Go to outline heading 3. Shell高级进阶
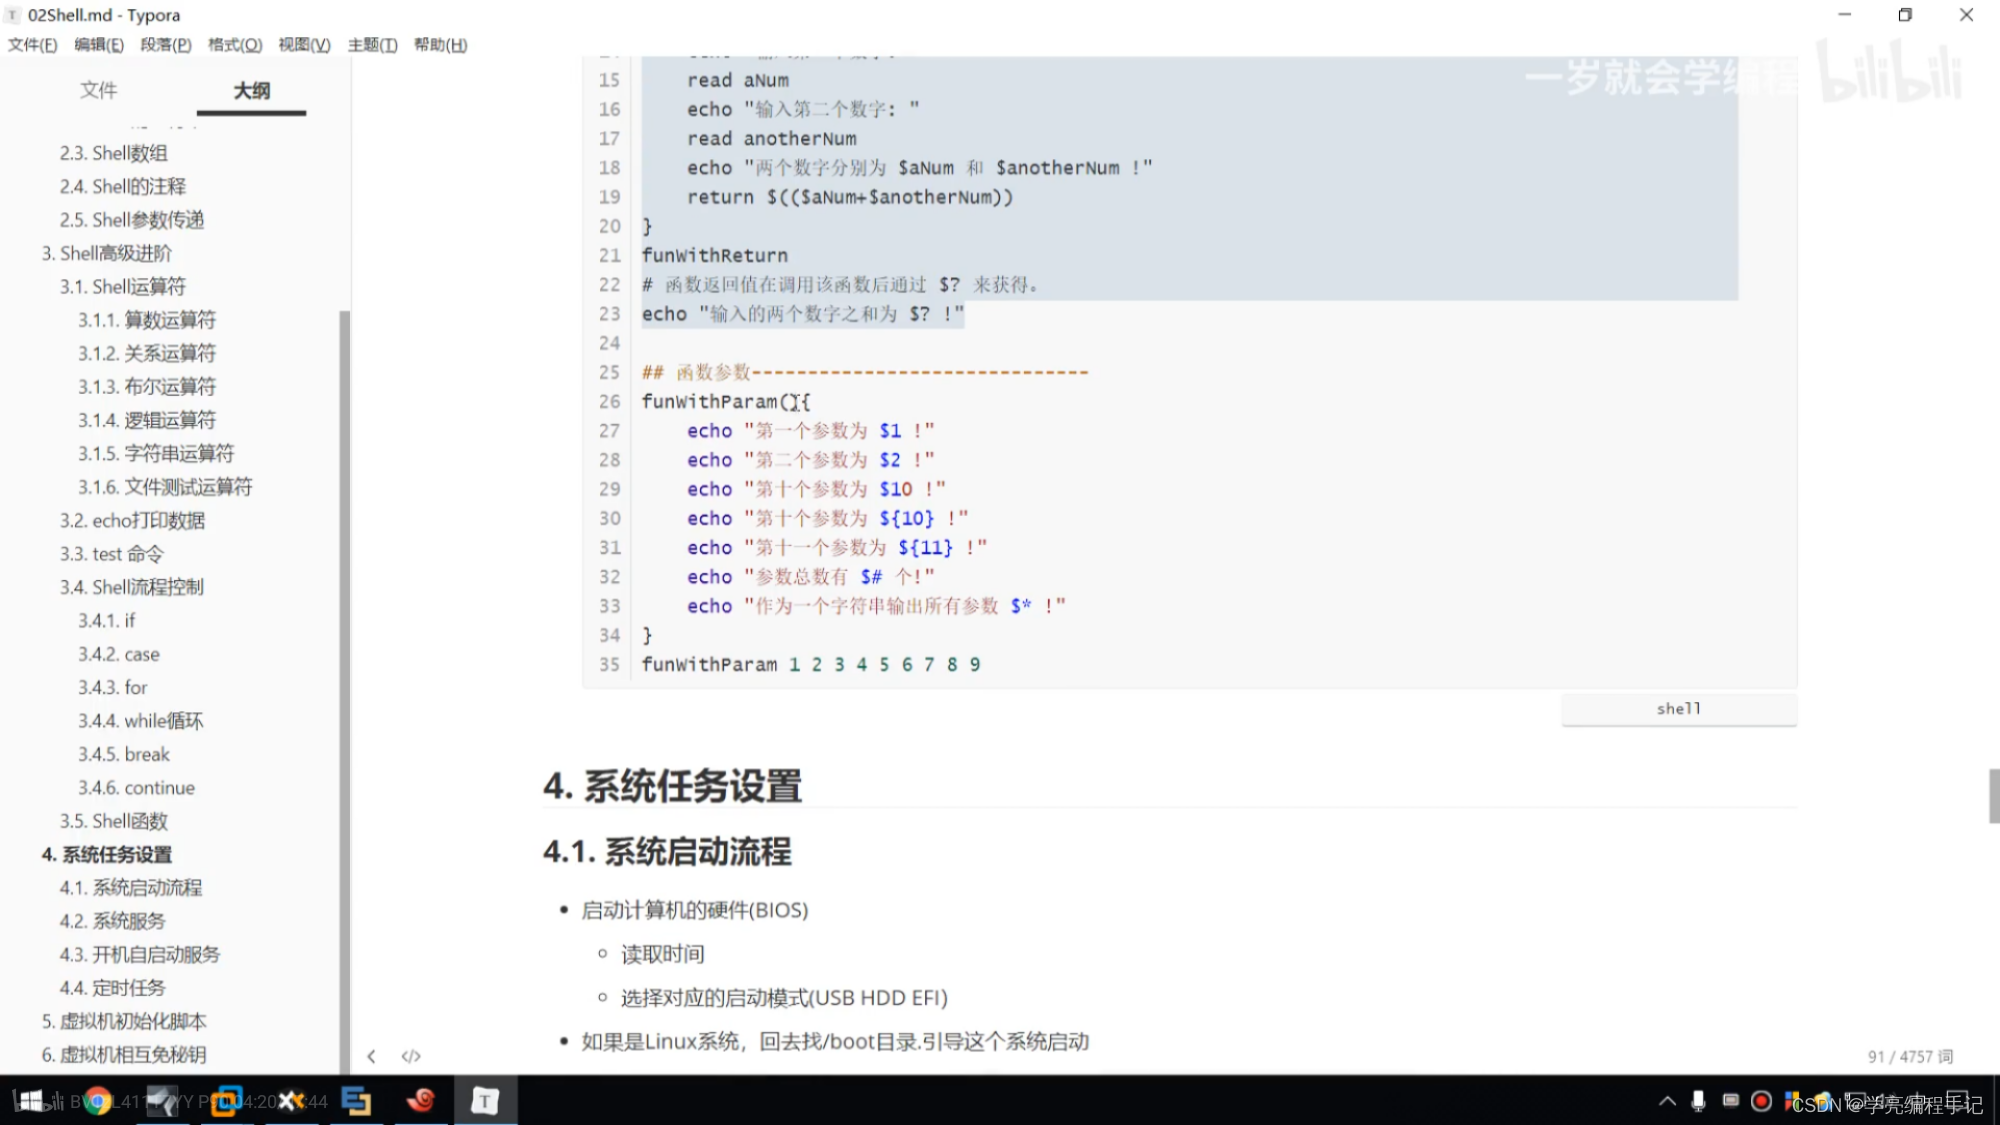 [x=107, y=253]
